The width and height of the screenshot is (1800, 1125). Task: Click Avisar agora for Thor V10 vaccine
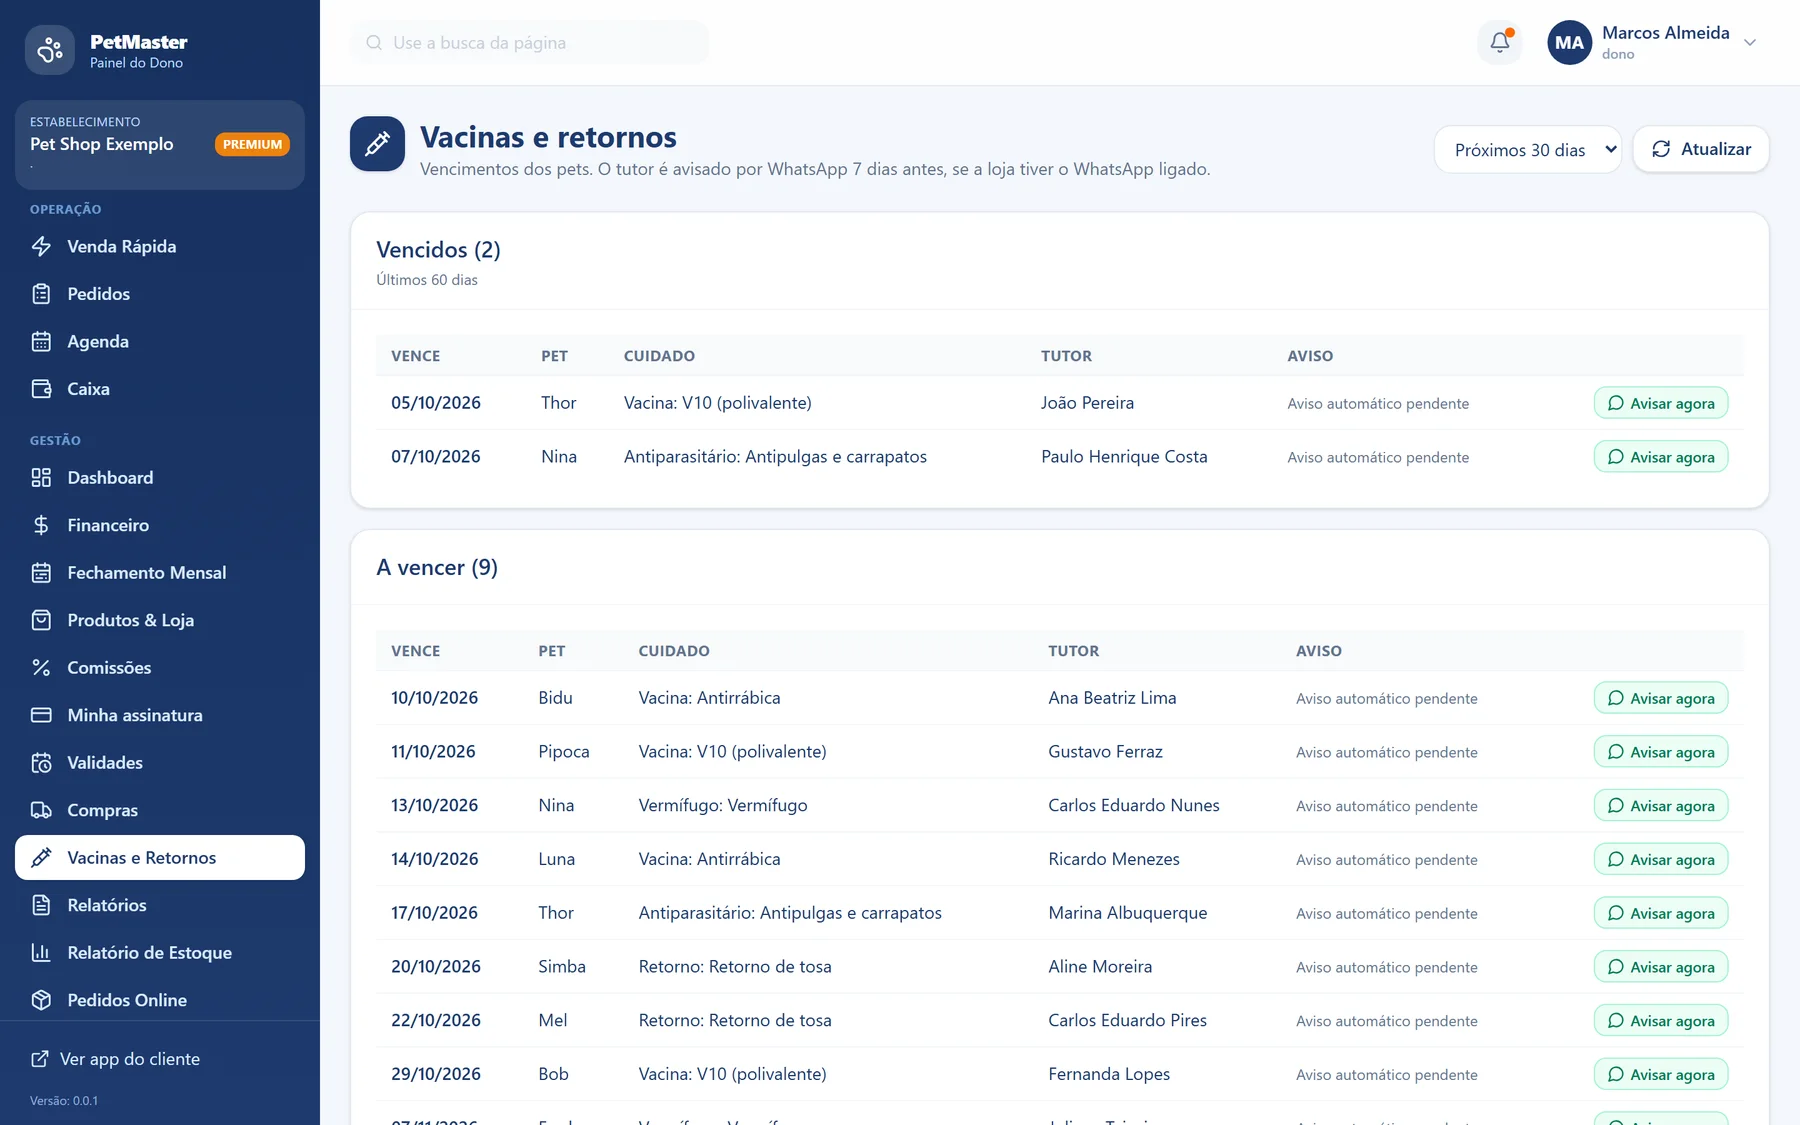pyautogui.click(x=1661, y=403)
